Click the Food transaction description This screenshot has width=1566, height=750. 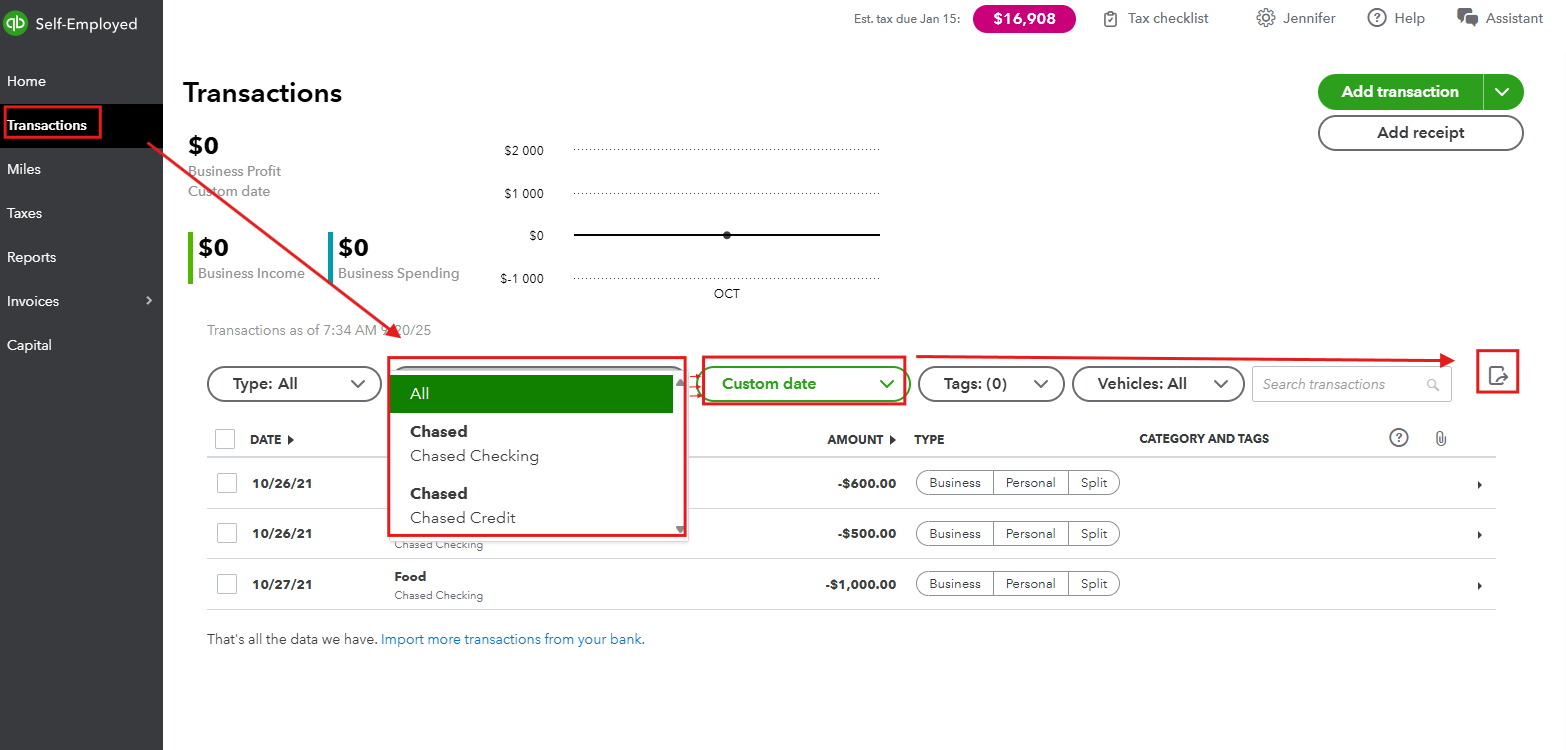410,577
